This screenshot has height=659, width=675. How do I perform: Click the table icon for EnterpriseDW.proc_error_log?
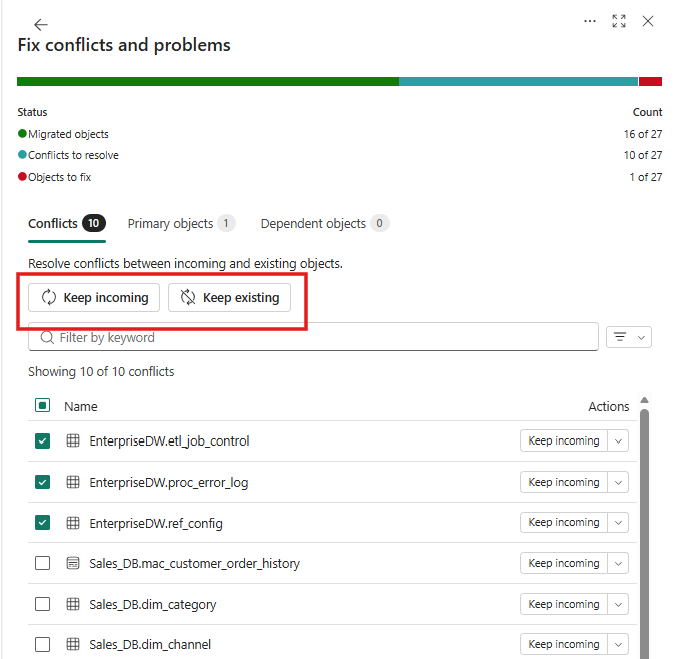73,482
